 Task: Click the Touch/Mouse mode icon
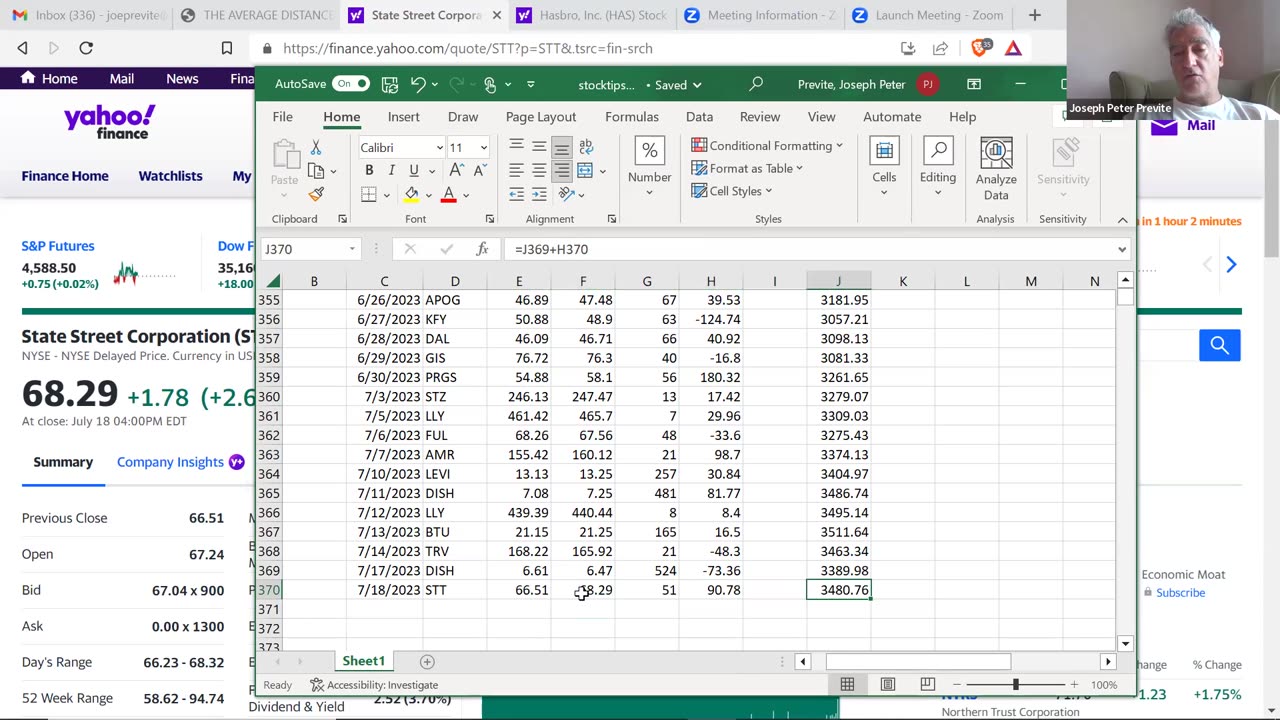click(489, 84)
